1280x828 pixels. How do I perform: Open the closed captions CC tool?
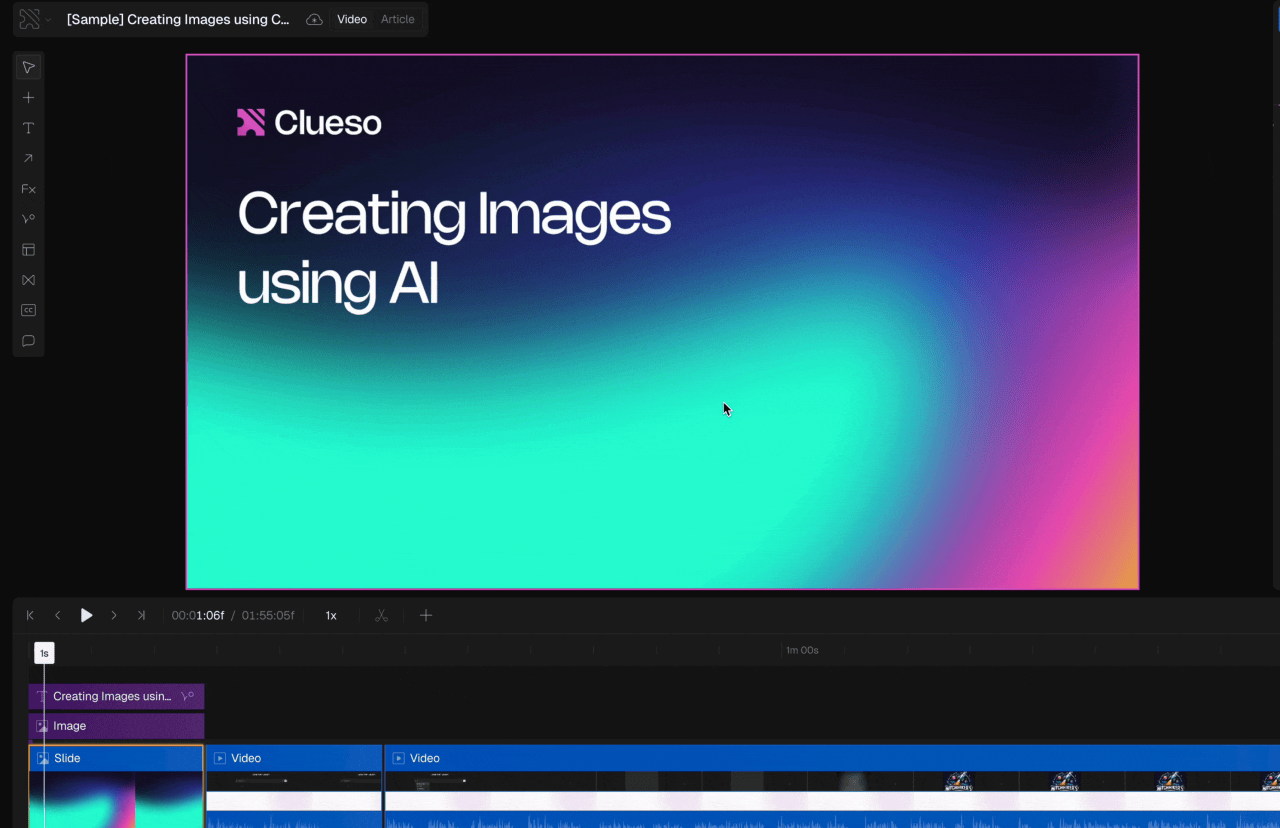28,310
